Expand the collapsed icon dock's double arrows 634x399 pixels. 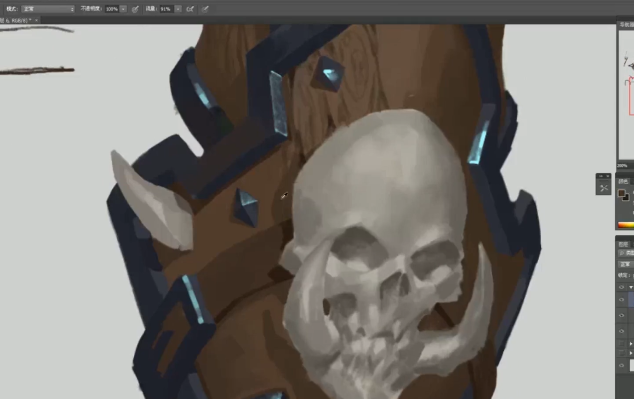click(x=601, y=176)
